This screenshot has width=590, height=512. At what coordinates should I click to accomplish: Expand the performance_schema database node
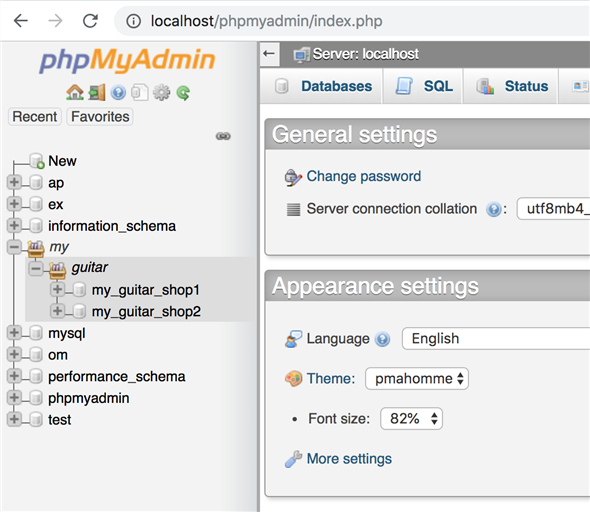(x=14, y=376)
